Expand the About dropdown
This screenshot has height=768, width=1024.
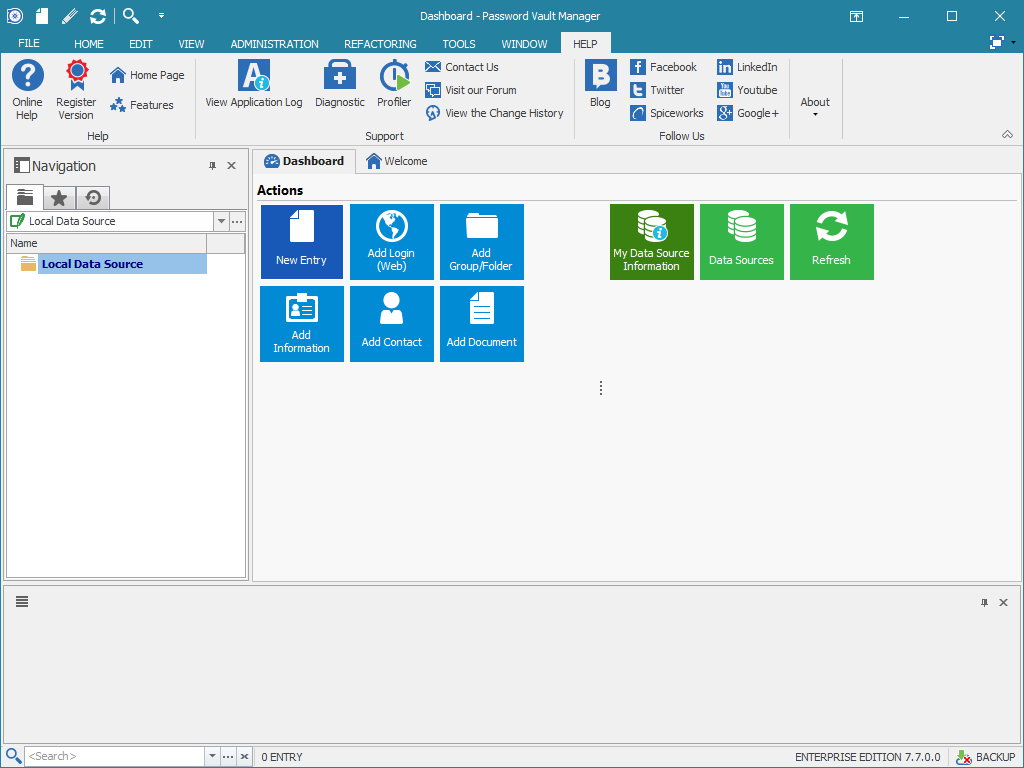[815, 106]
